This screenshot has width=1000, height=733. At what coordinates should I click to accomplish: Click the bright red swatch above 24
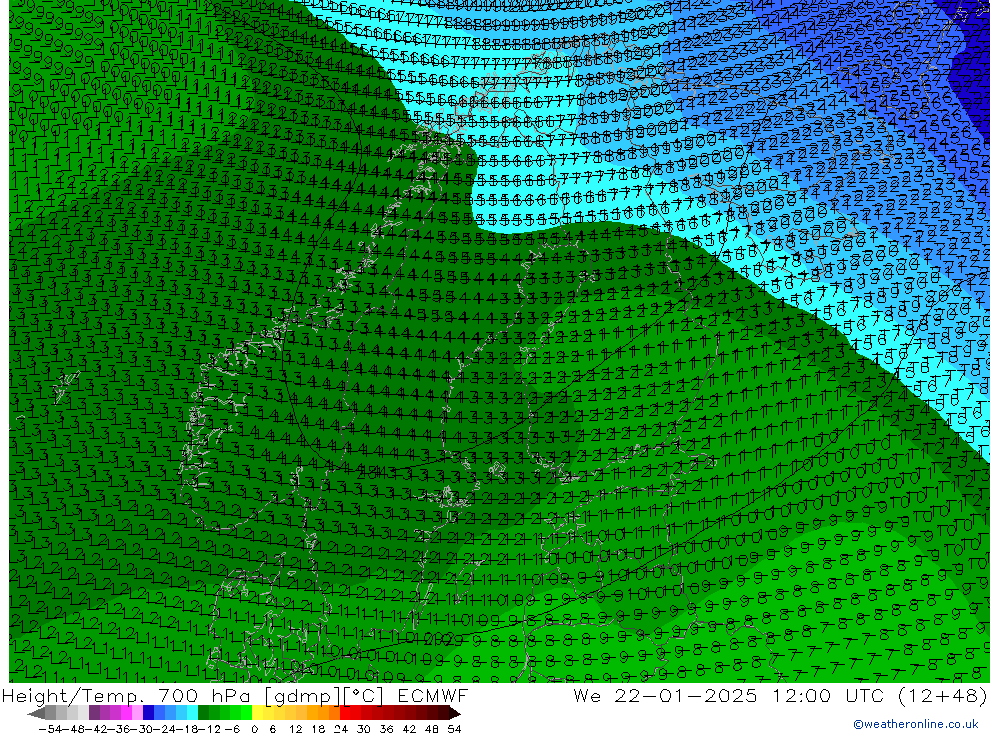(345, 713)
